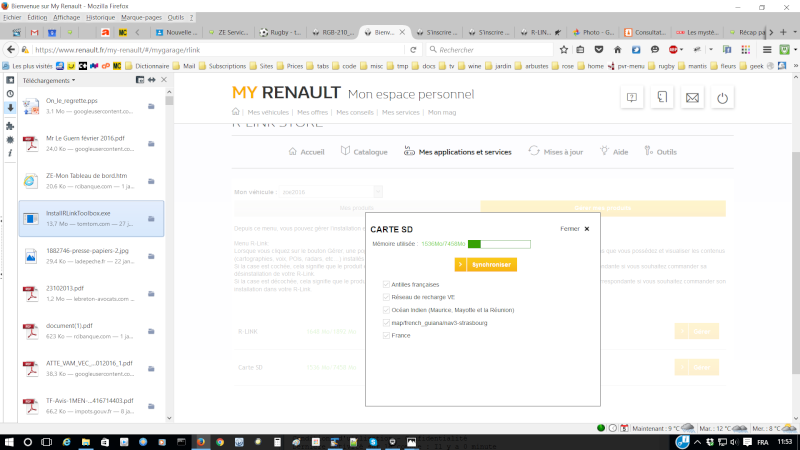Show bookmarks in the sidebar strip
Viewport: 800px width, 450px height.
[10, 80]
